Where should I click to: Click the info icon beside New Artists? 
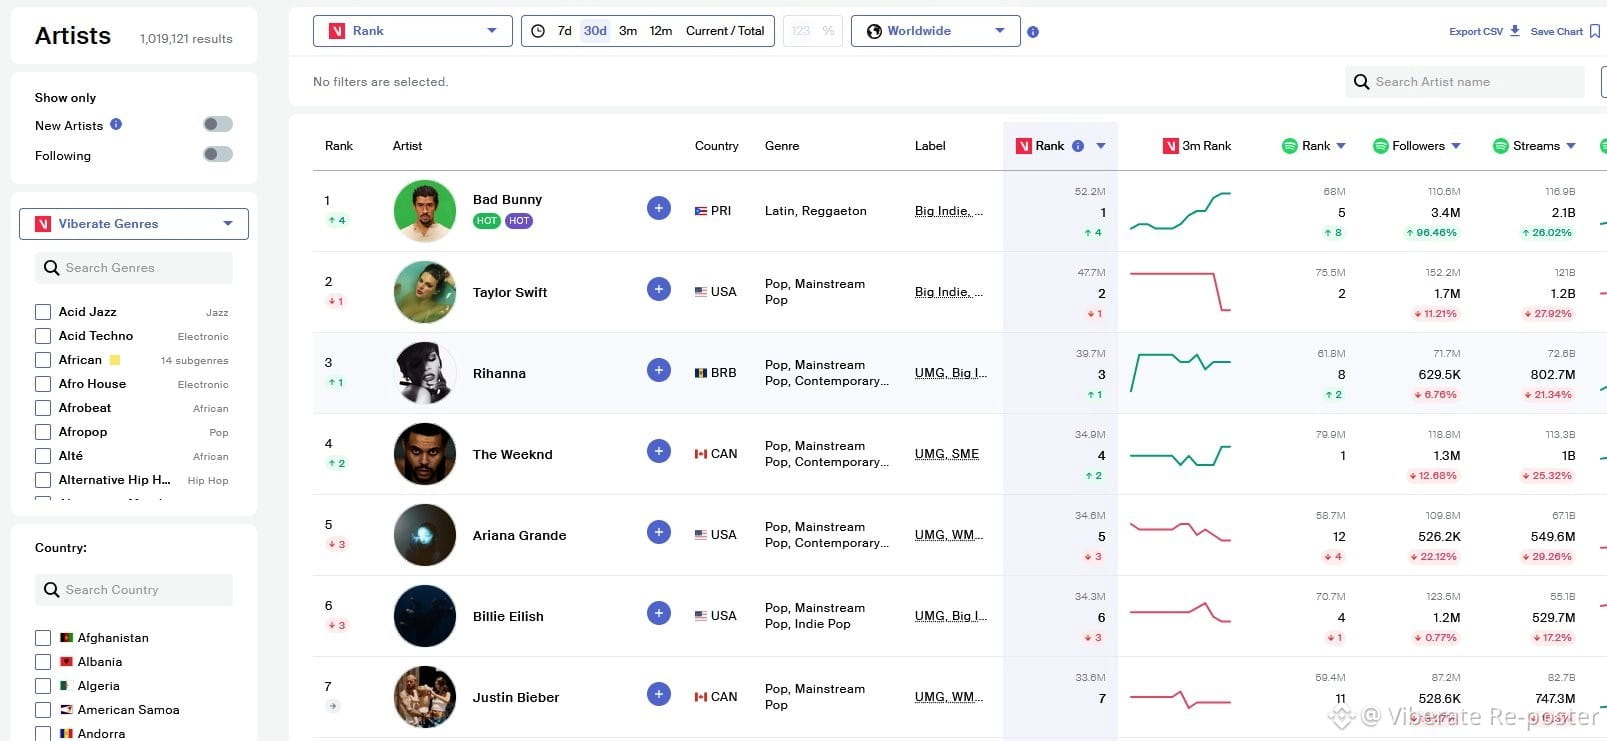pos(116,124)
